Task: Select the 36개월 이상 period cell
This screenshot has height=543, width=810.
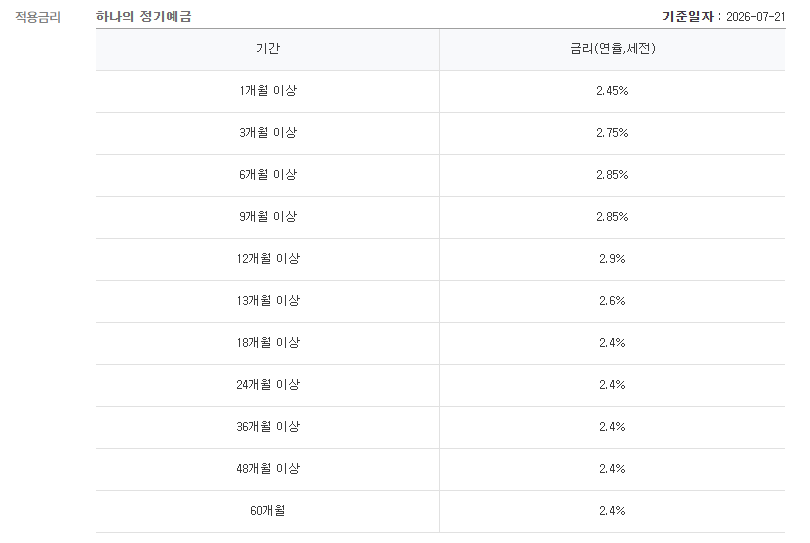Action: click(268, 427)
